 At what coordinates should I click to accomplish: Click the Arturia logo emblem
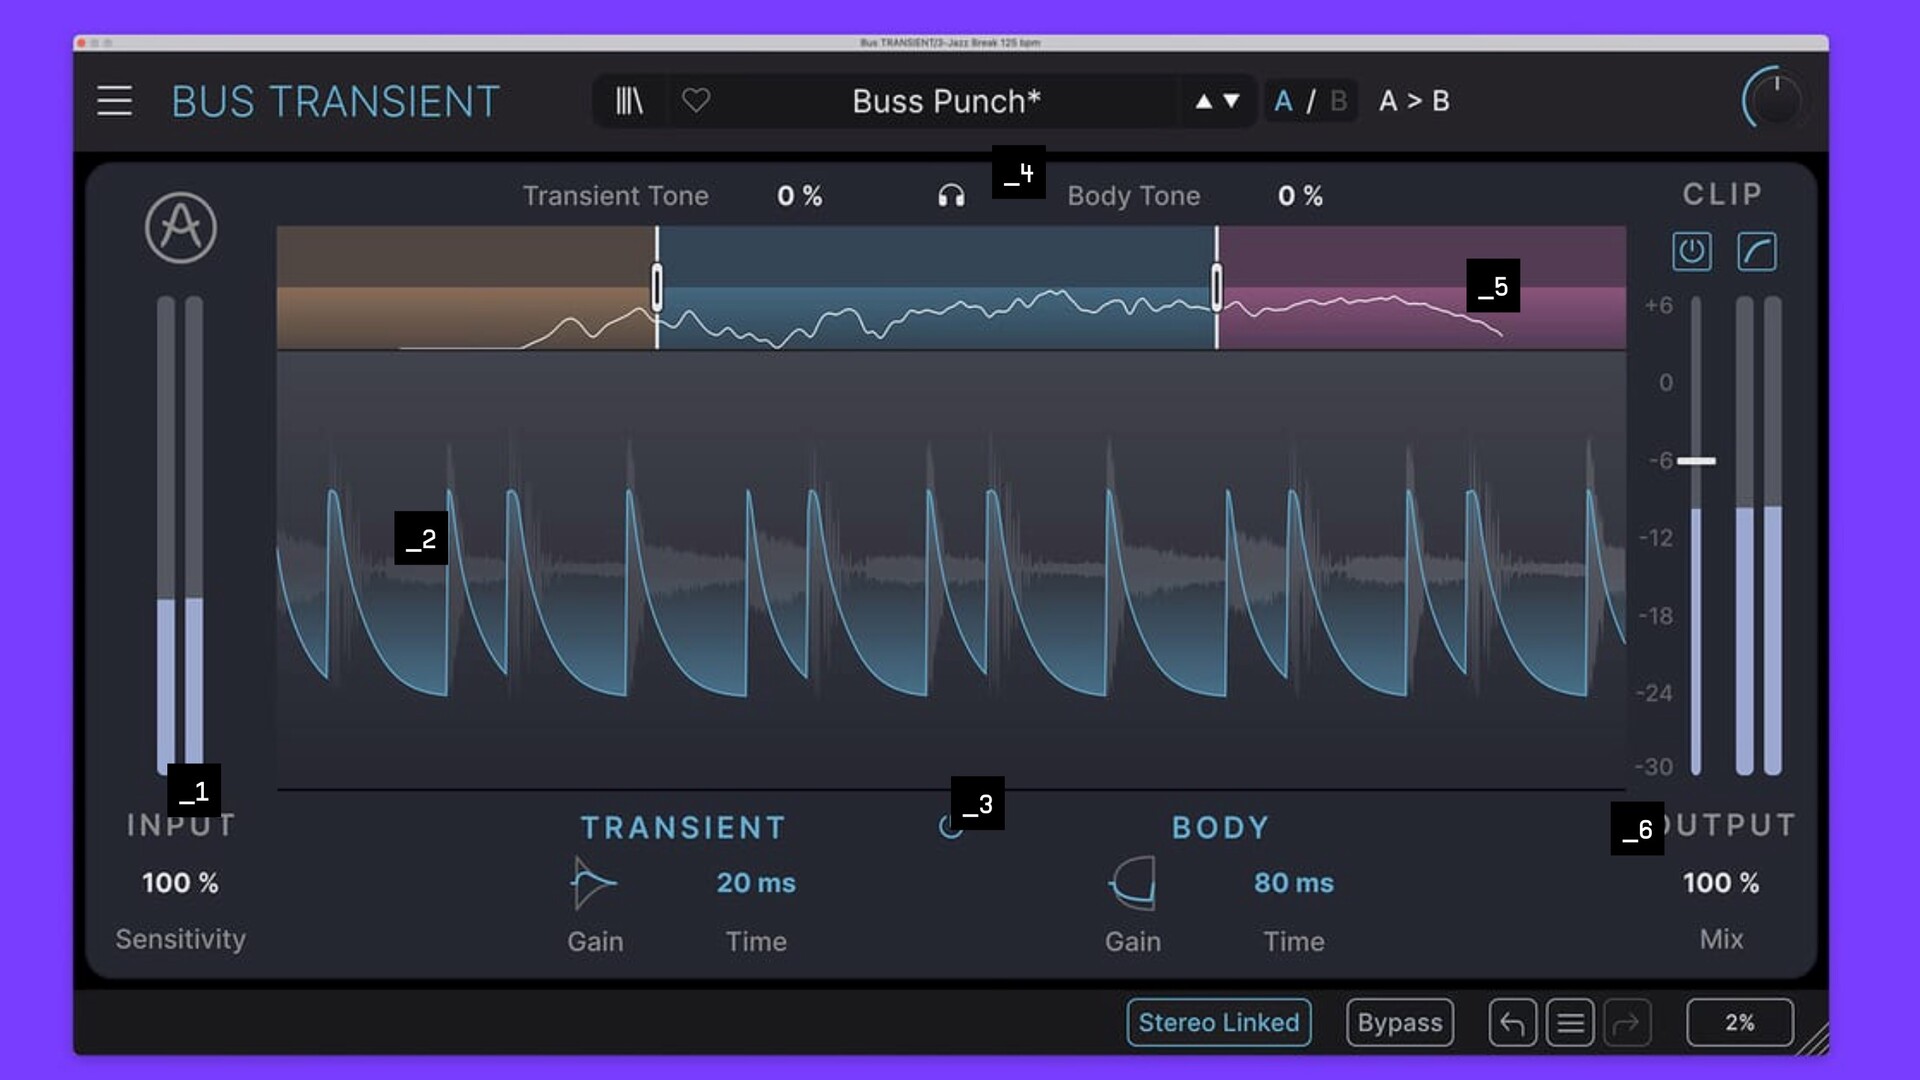(x=180, y=228)
